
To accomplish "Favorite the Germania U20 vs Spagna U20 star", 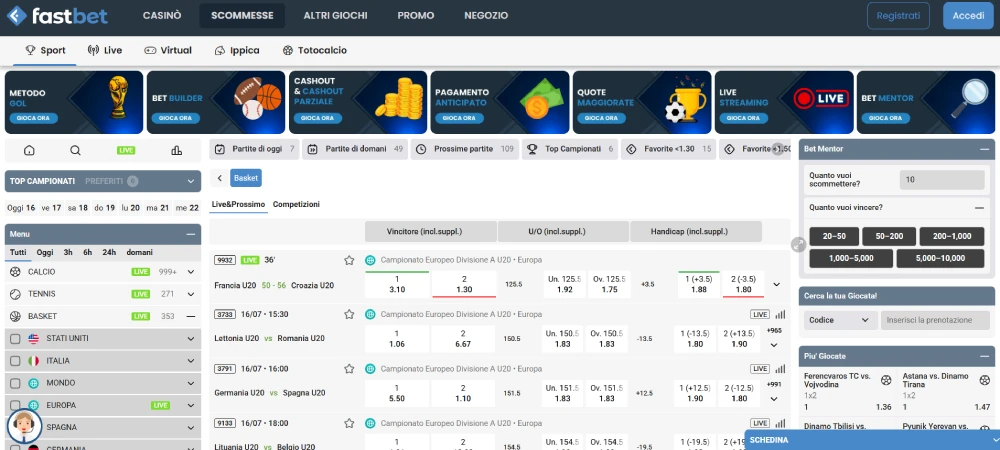I will click(349, 368).
